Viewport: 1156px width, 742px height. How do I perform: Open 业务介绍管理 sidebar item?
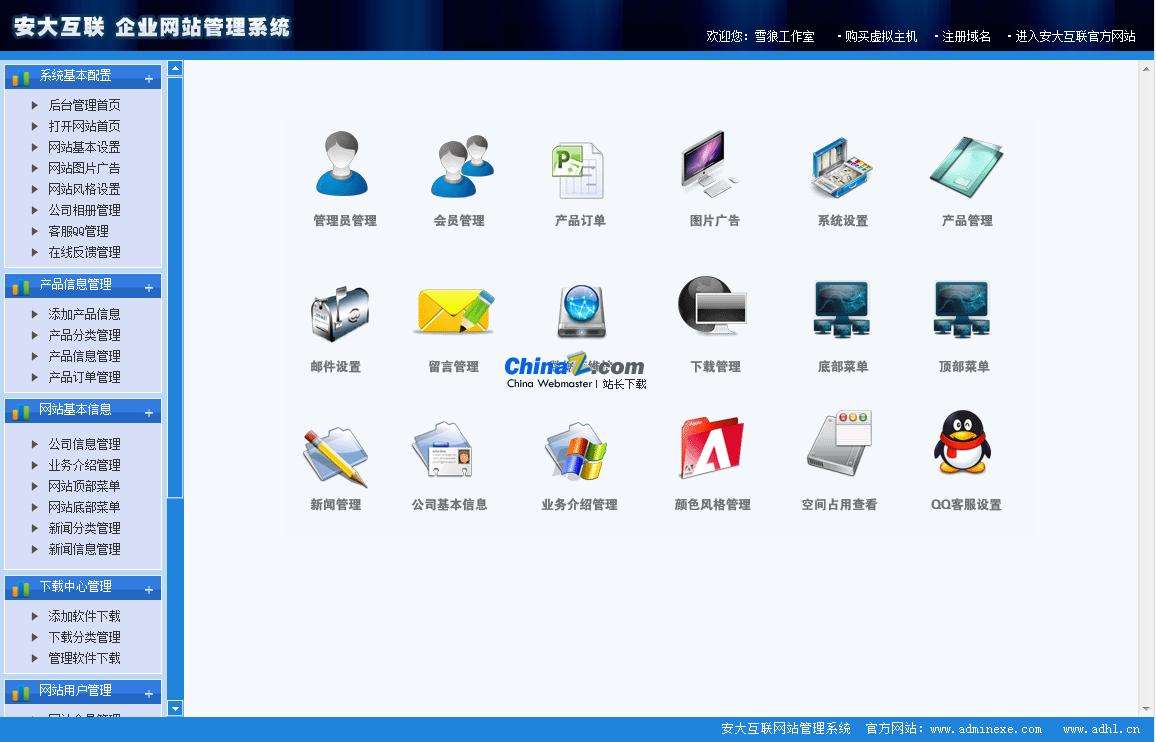tap(84, 465)
